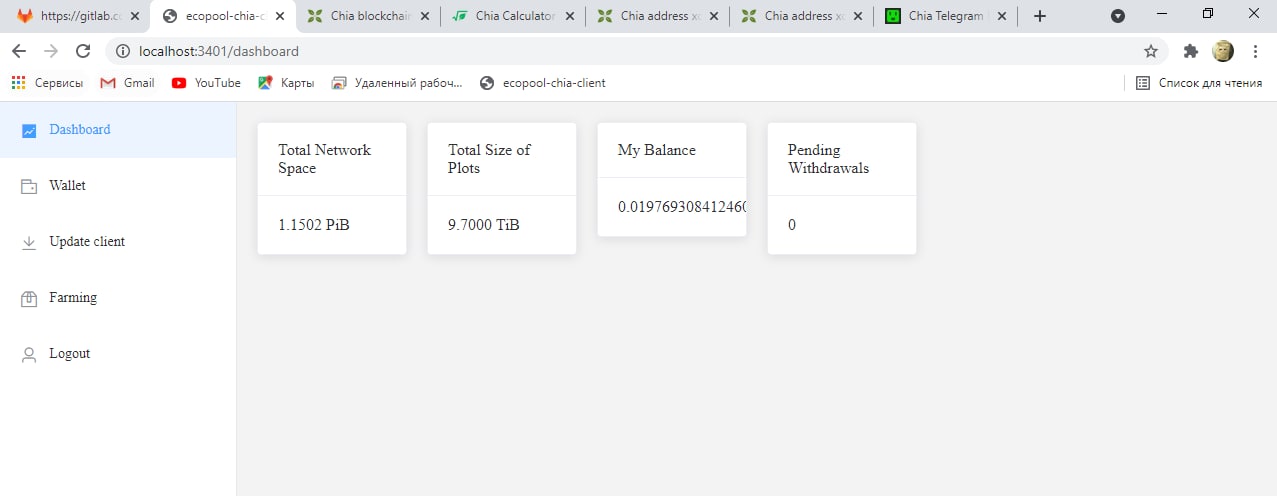Open the Wallet menu item
The width and height of the screenshot is (1277, 496).
click(x=67, y=186)
